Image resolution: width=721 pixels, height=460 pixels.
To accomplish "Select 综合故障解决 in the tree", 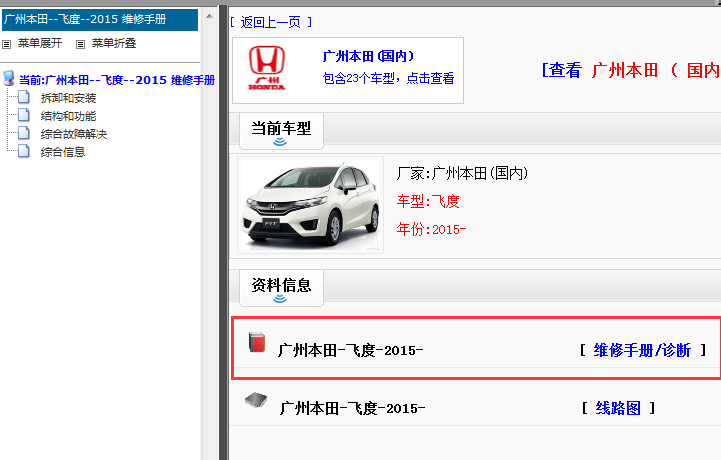I will coord(74,134).
